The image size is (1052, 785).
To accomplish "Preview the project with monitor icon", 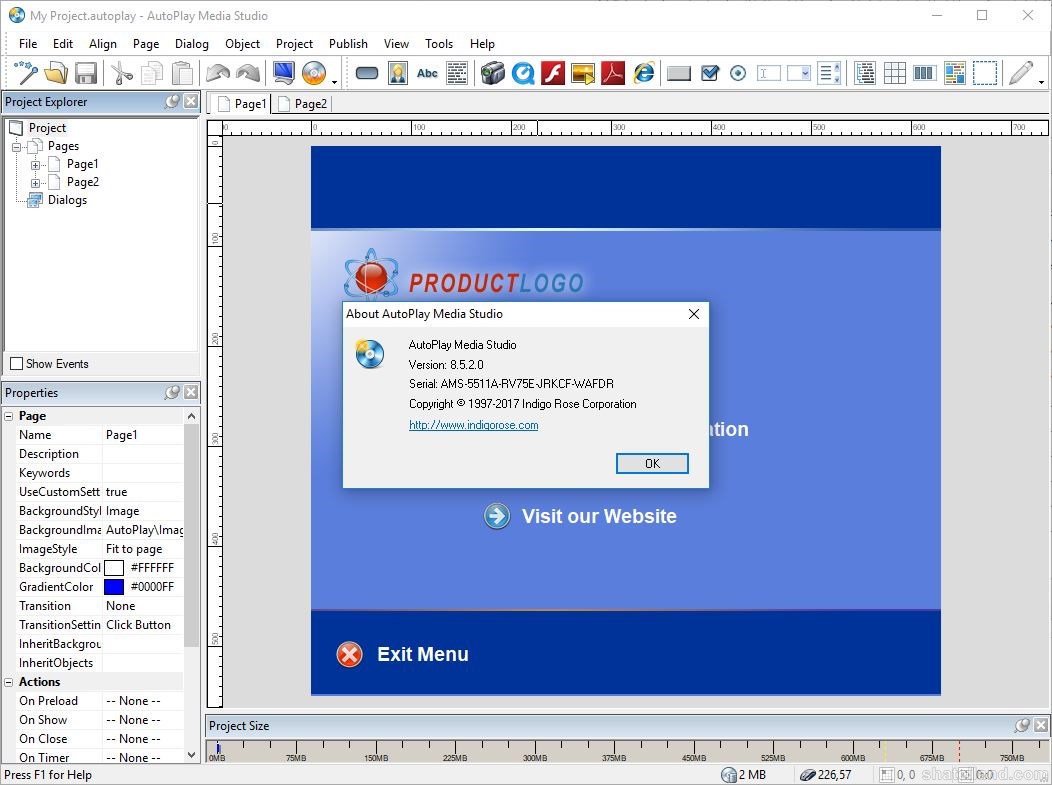I will [x=284, y=72].
